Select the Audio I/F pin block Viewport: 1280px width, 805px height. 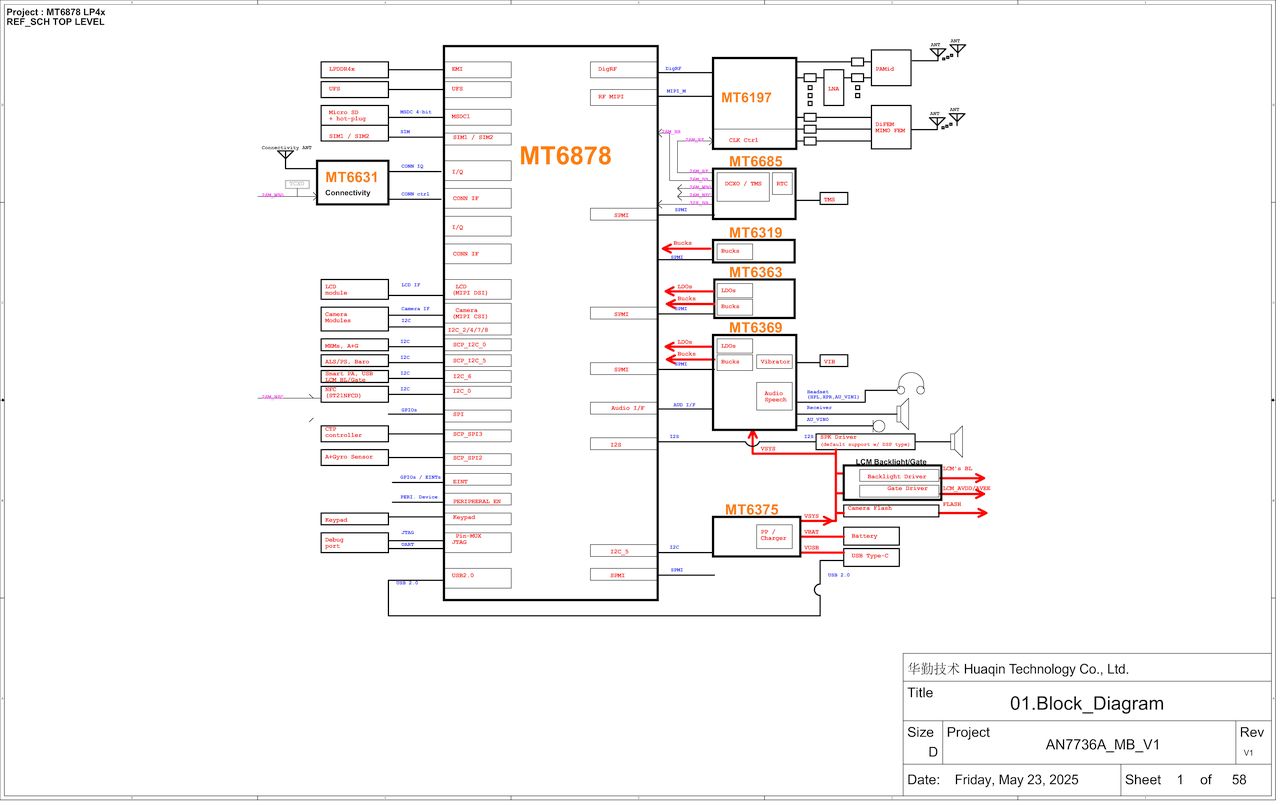pos(625,408)
